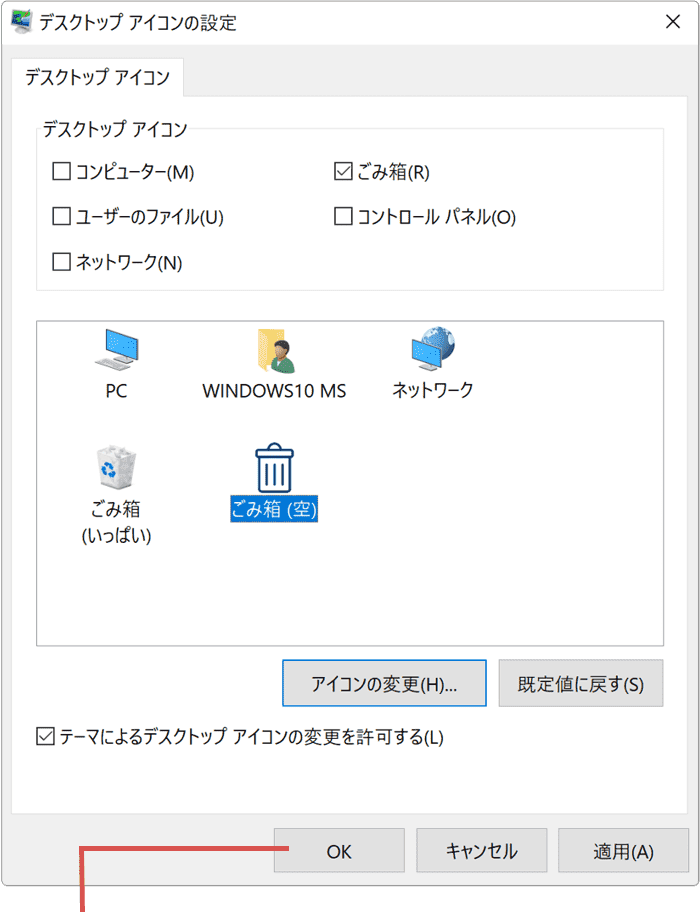The width and height of the screenshot is (700, 912).
Task: Click the 適用(A) button
Action: click(x=623, y=850)
